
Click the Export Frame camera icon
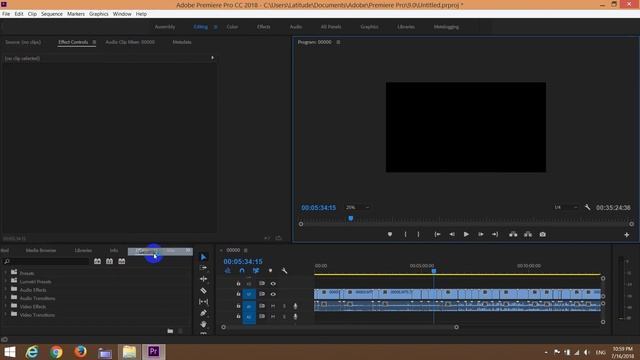(542, 234)
